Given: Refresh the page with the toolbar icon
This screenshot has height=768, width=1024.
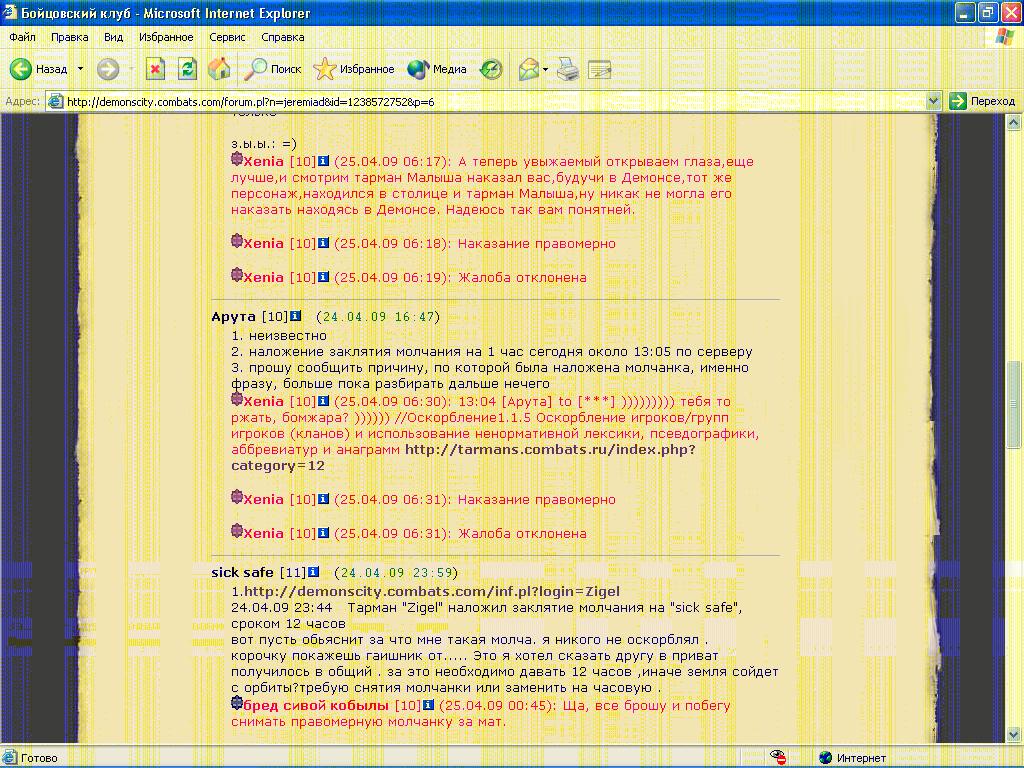Looking at the screenshot, I should (187, 69).
